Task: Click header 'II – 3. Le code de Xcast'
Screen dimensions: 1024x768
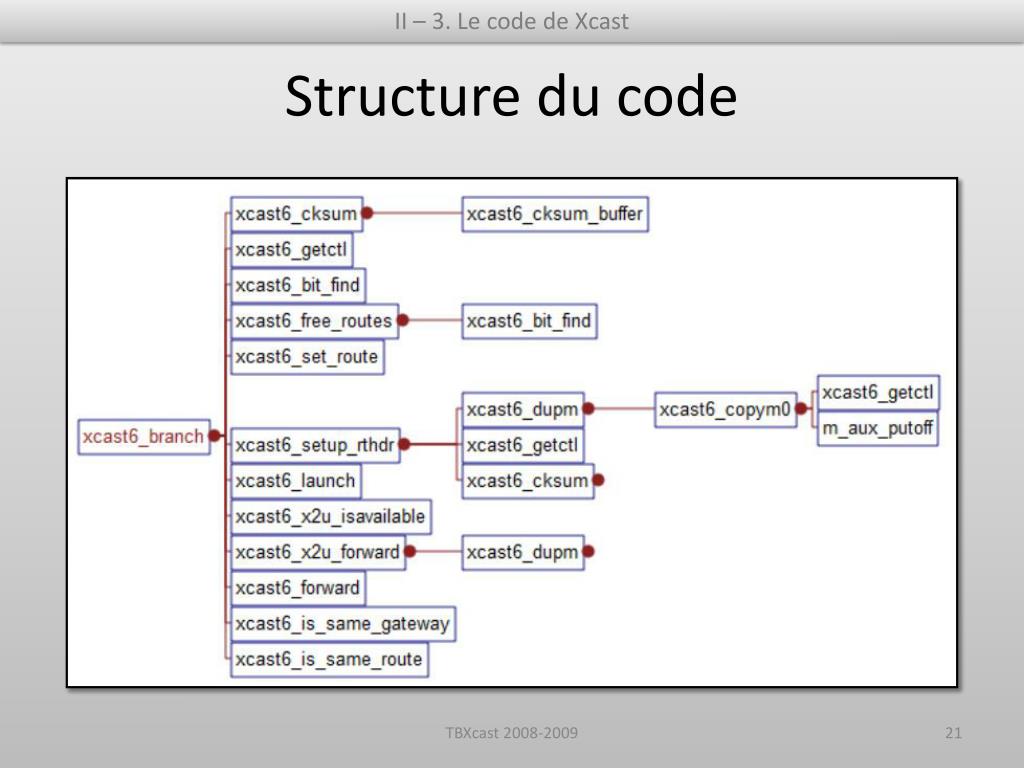Action: pyautogui.click(x=511, y=22)
